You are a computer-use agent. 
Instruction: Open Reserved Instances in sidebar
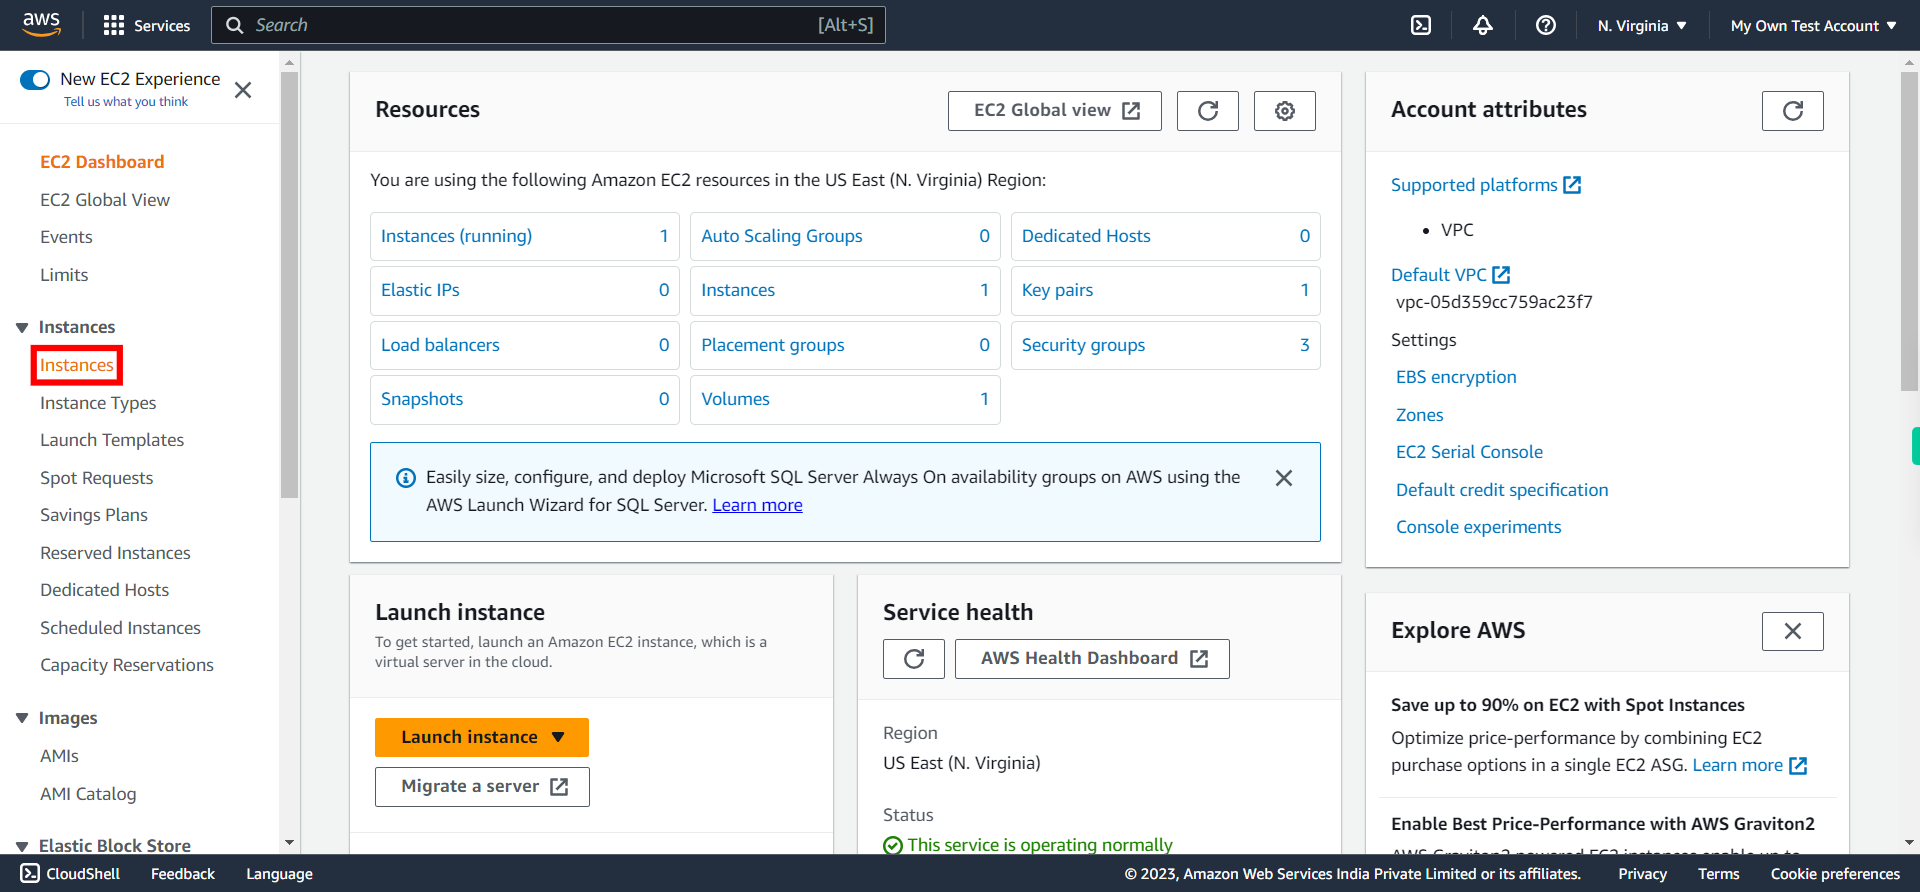115,553
